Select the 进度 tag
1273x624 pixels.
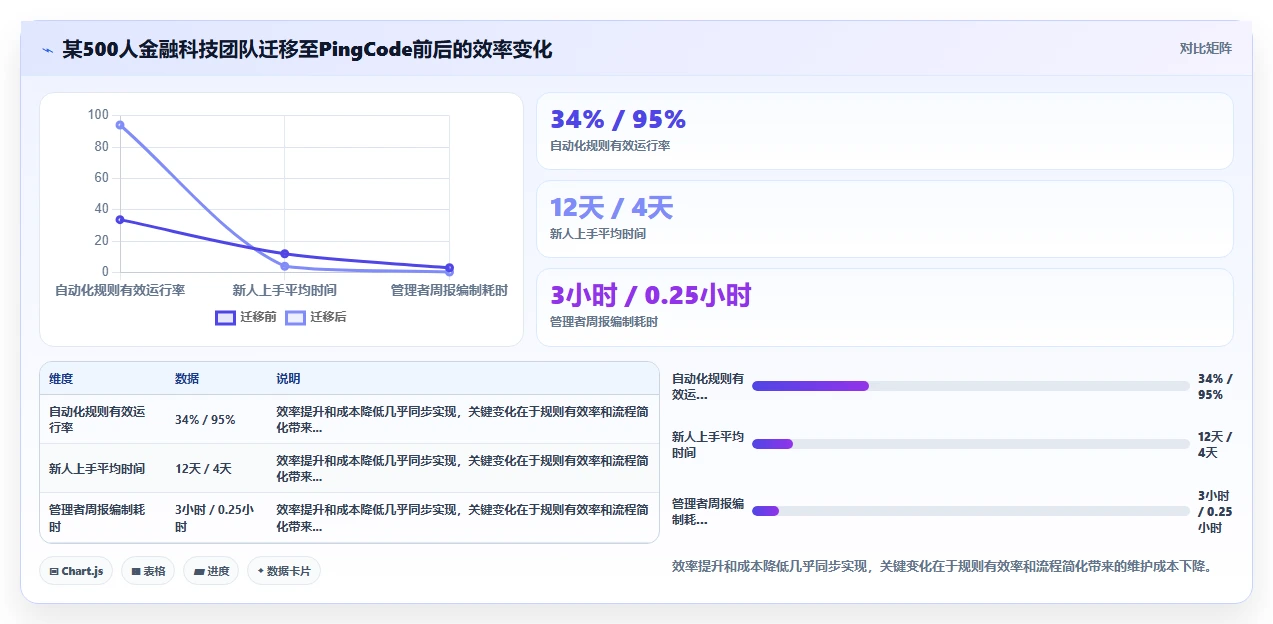coord(211,571)
